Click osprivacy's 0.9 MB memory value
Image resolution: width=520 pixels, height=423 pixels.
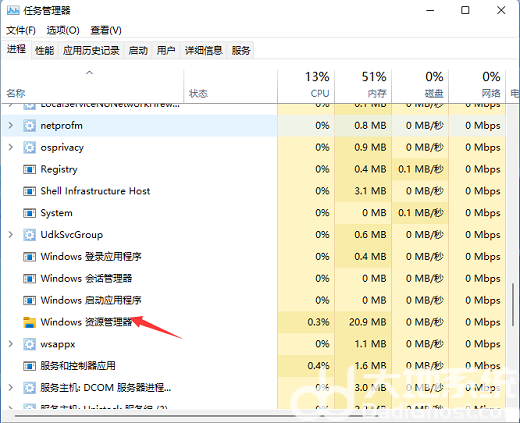click(370, 147)
